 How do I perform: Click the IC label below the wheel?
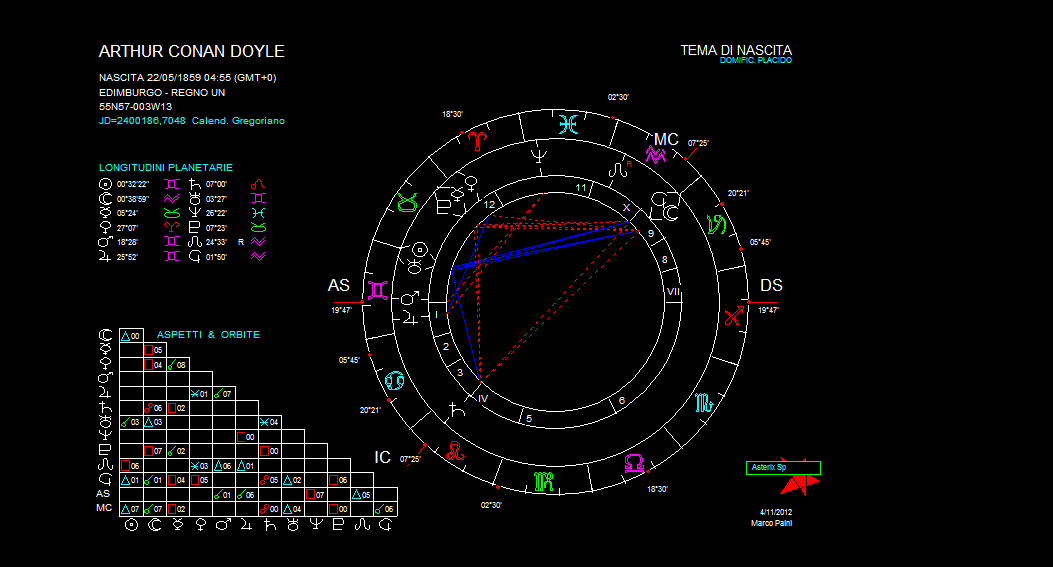tap(382, 457)
